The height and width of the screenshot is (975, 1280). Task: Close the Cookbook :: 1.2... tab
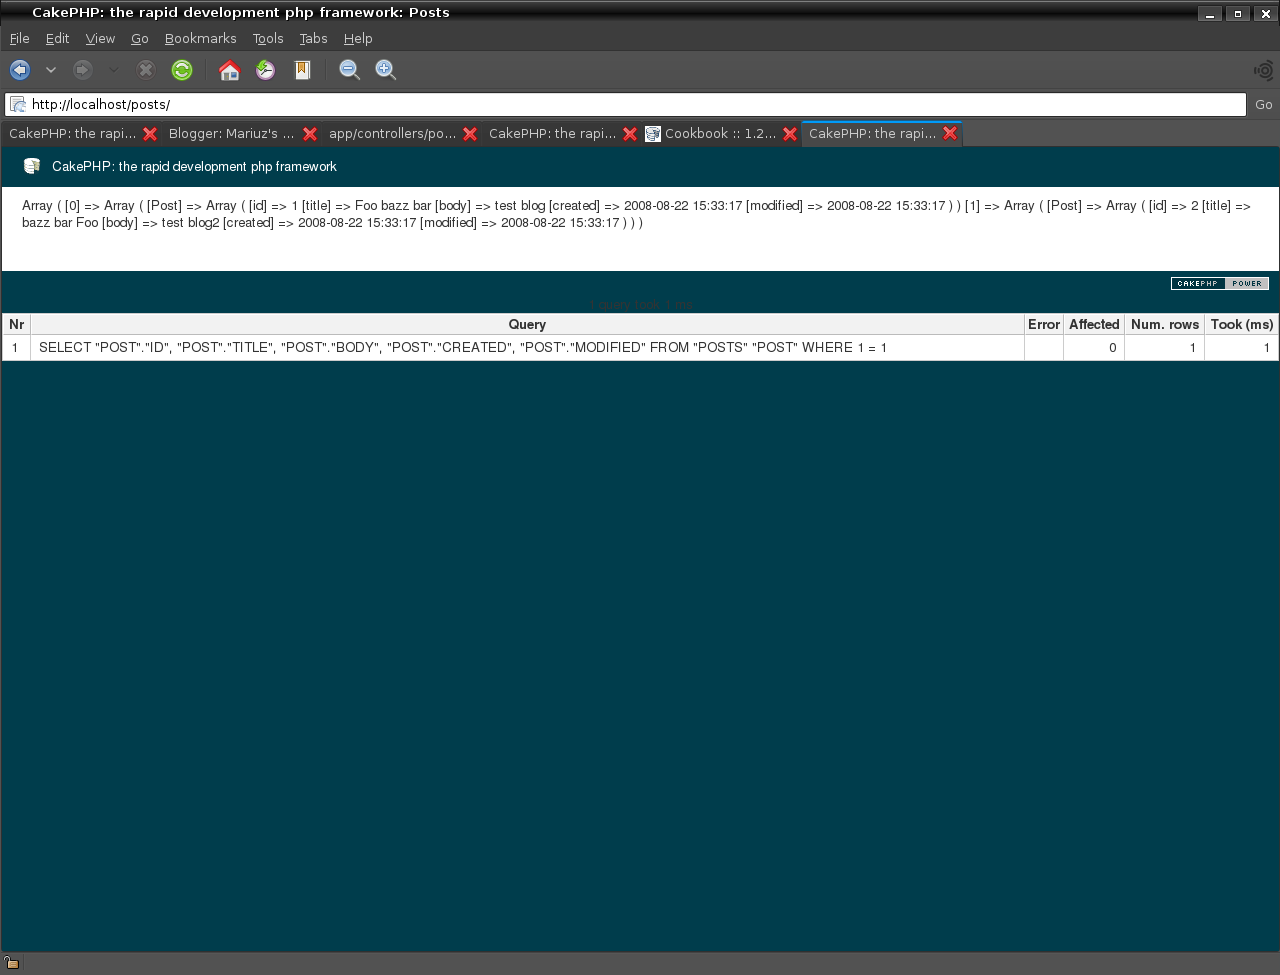pyautogui.click(x=790, y=134)
